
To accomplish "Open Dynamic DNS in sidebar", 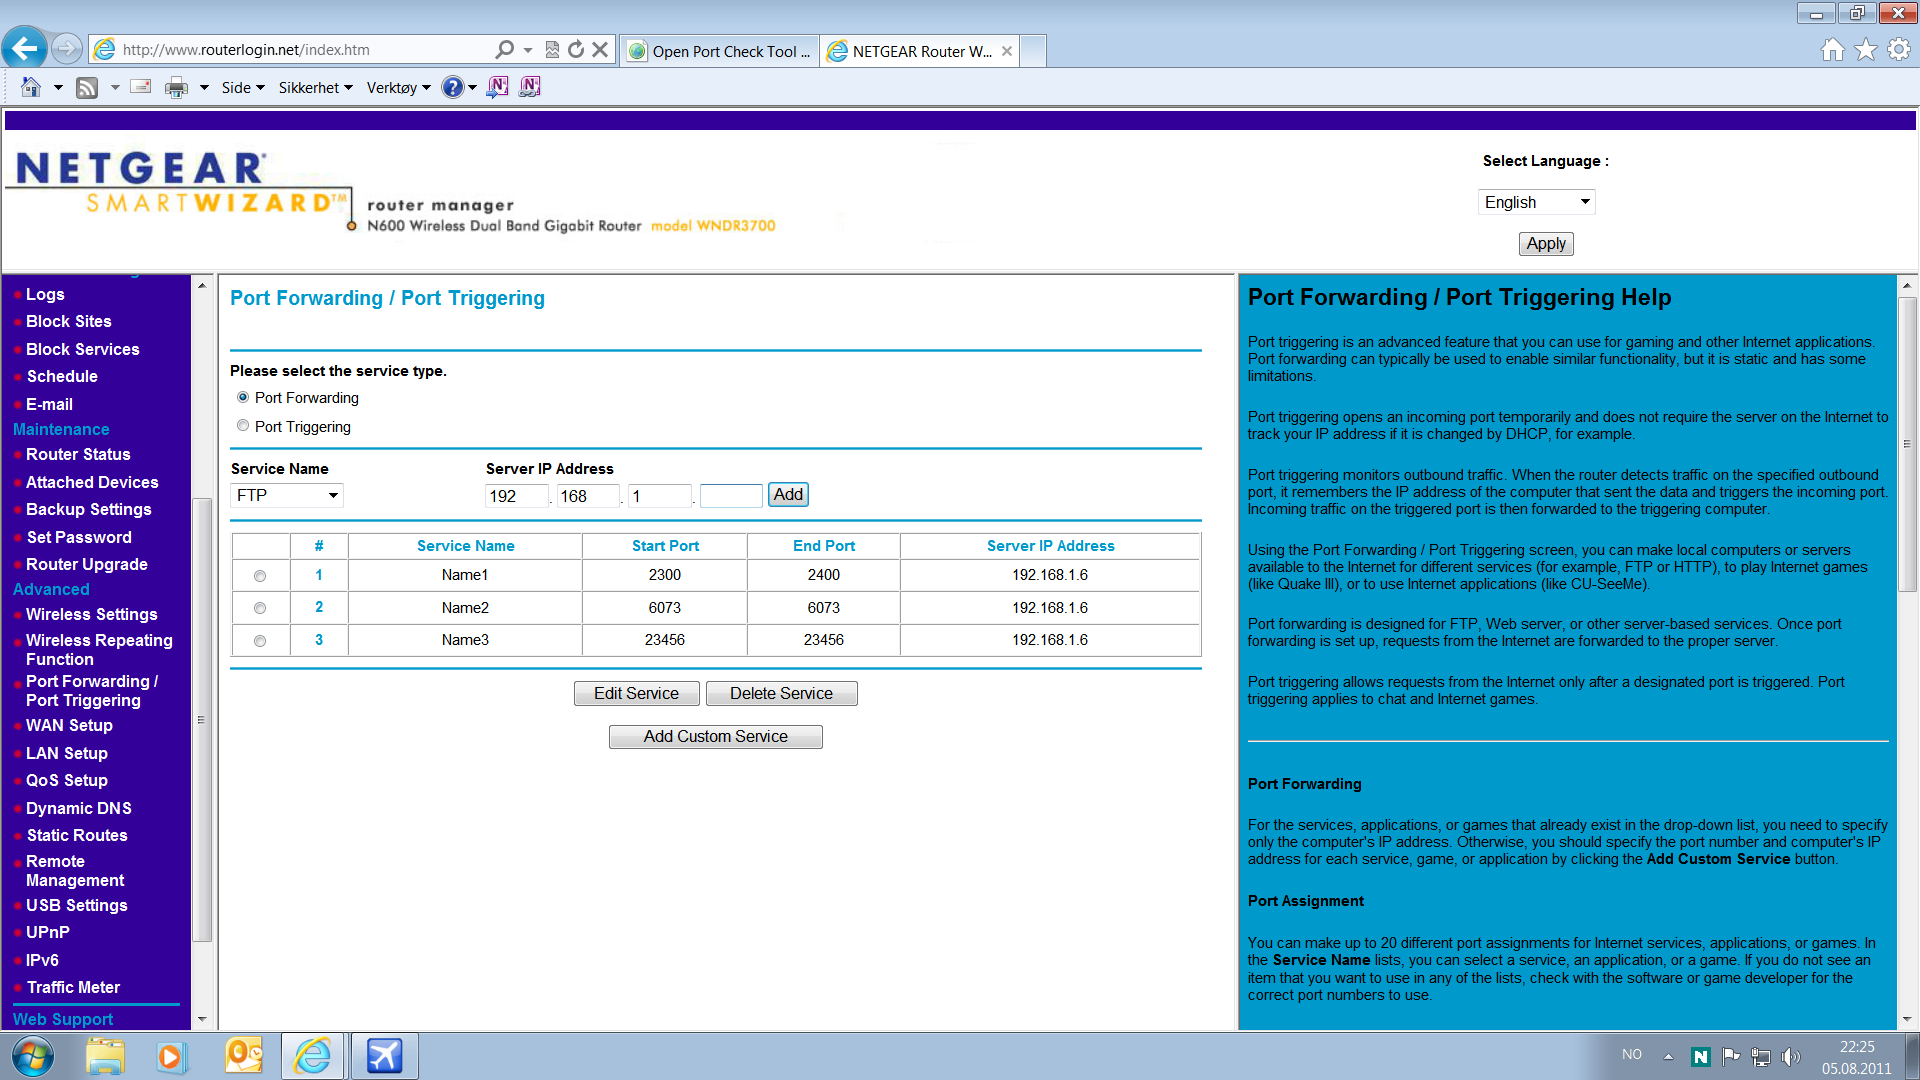I will (x=79, y=808).
